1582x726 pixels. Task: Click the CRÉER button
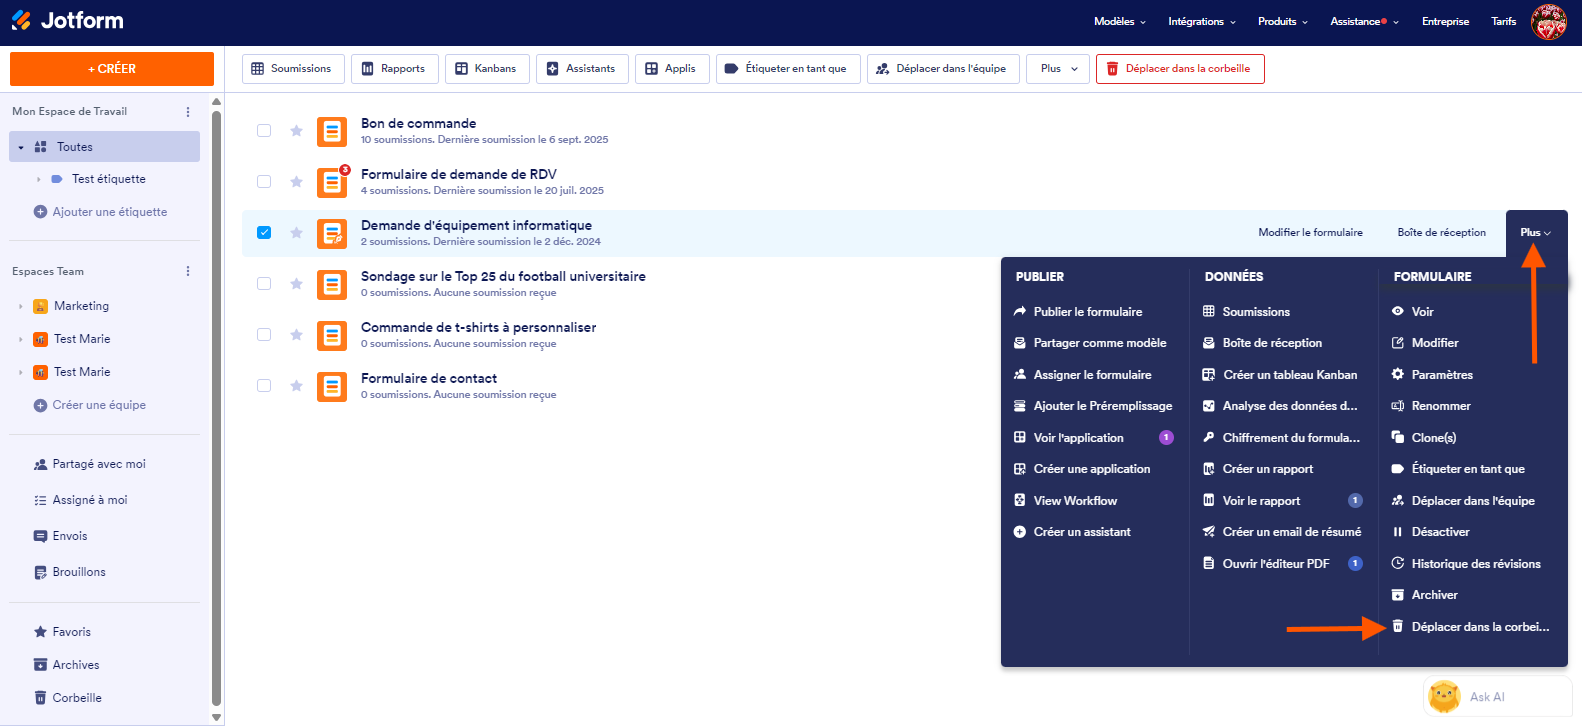point(112,69)
